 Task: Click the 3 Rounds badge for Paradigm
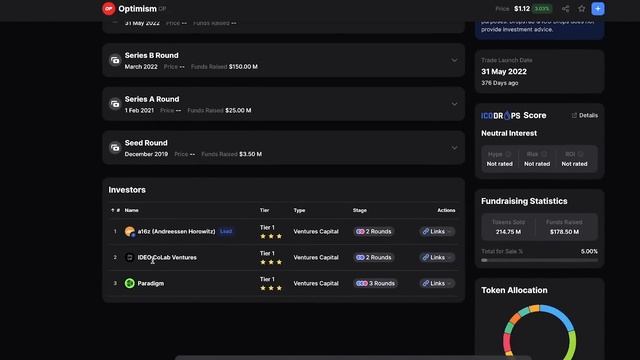pos(375,283)
